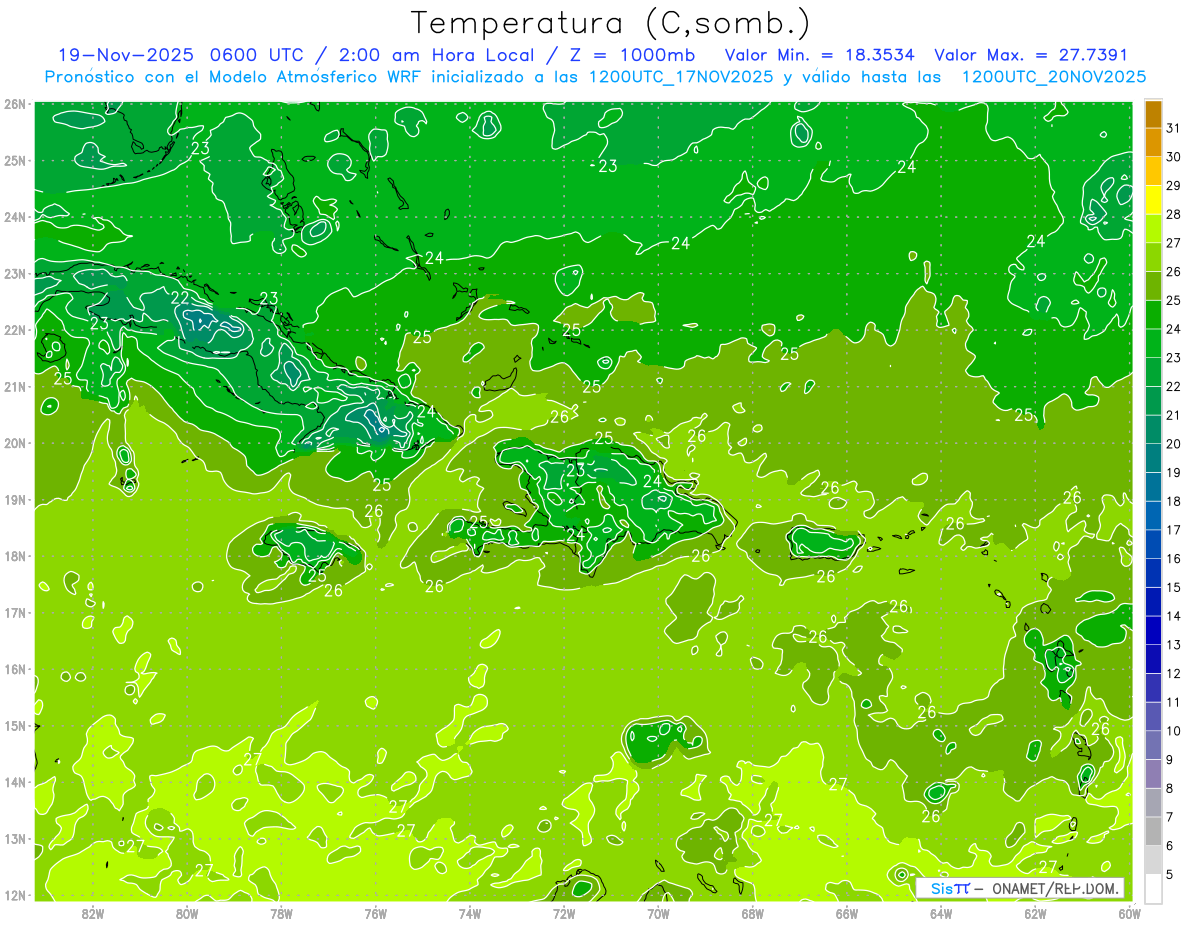The width and height of the screenshot is (1200, 927).
Task: Click the gray legend swatch between 6 and 7
Action: pyautogui.click(x=1153, y=831)
